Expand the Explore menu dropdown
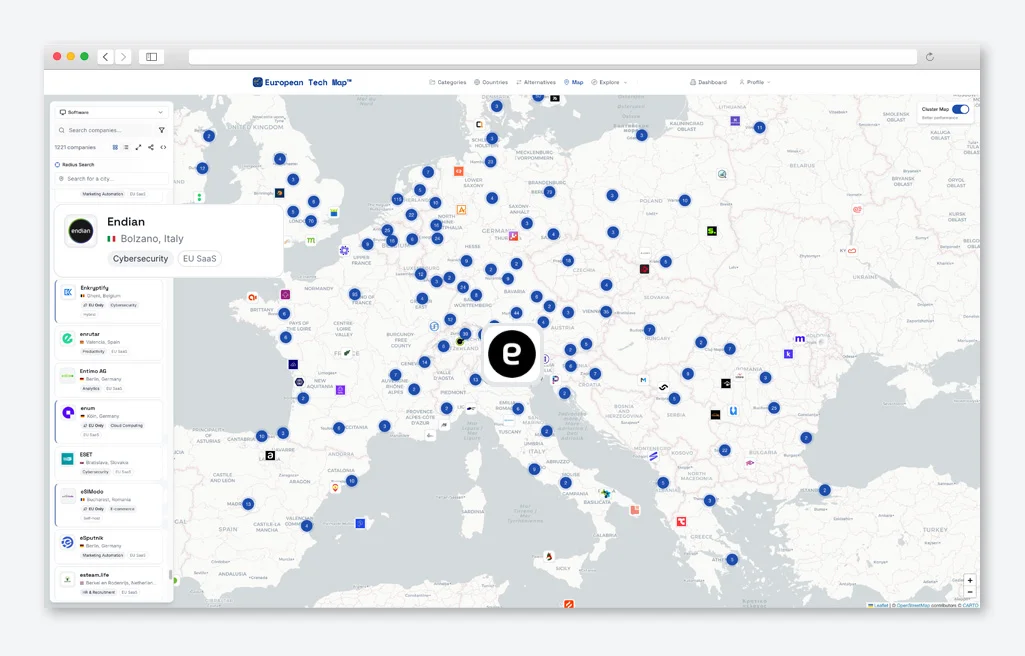Image resolution: width=1025 pixels, height=656 pixels. pyautogui.click(x=609, y=82)
